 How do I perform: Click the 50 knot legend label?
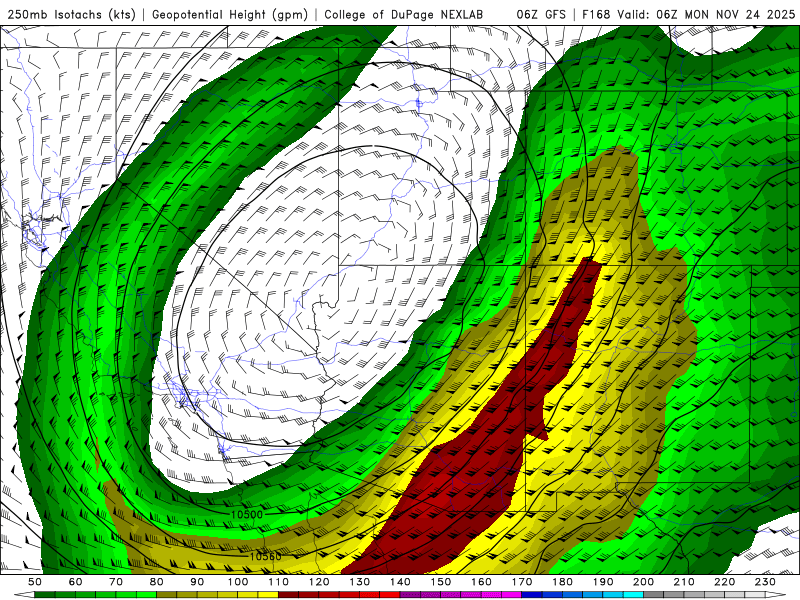pos(35,582)
